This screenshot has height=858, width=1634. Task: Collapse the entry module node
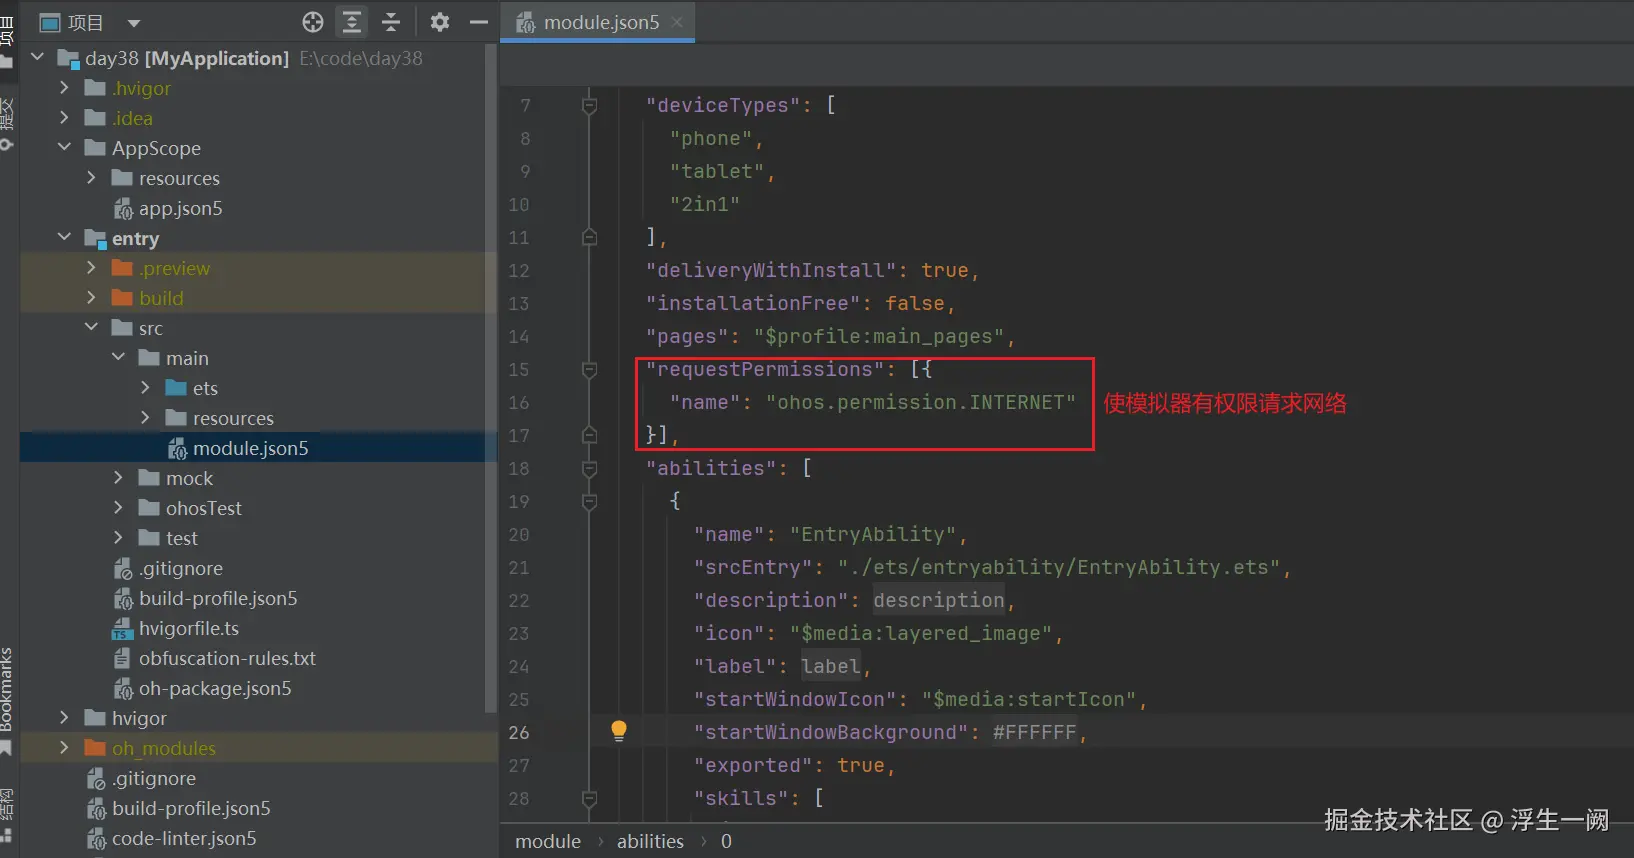[x=65, y=238]
